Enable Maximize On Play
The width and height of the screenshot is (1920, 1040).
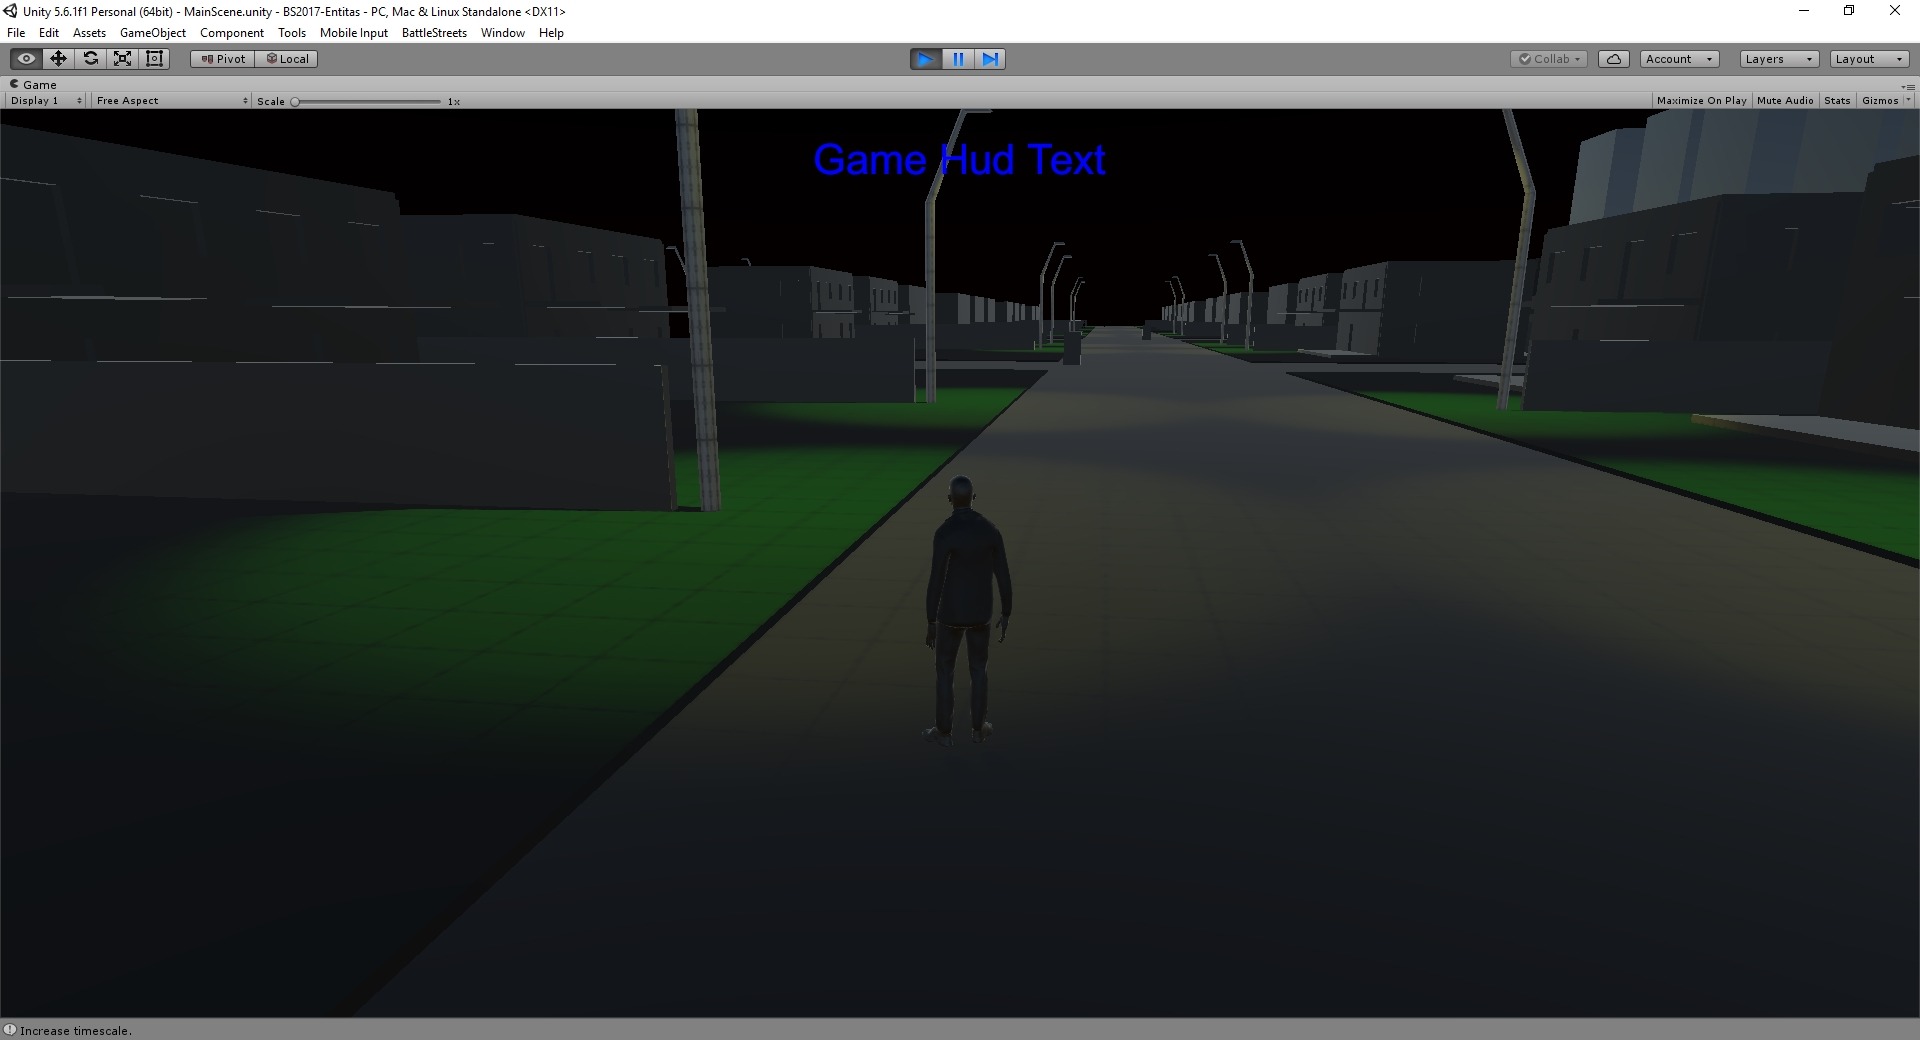(1701, 101)
